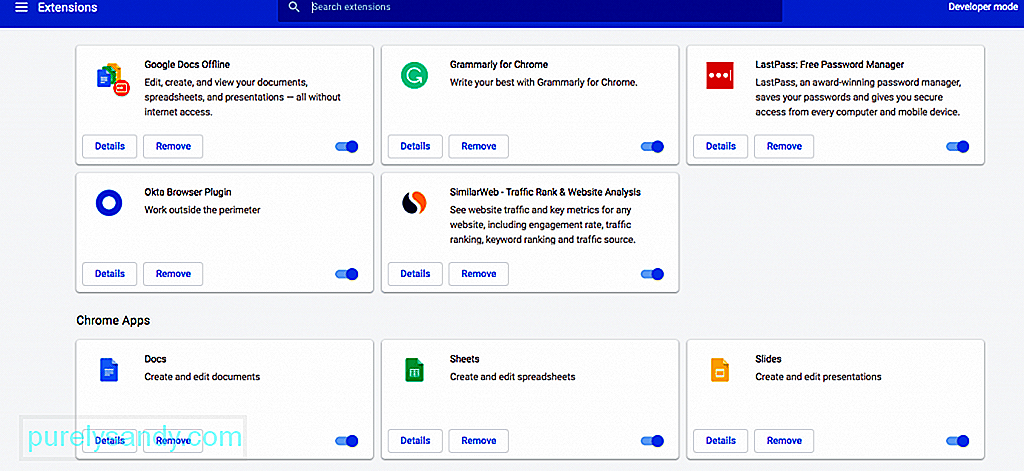Remove the Okta Browser Plugin
This screenshot has height=471, width=1024.
click(x=173, y=274)
